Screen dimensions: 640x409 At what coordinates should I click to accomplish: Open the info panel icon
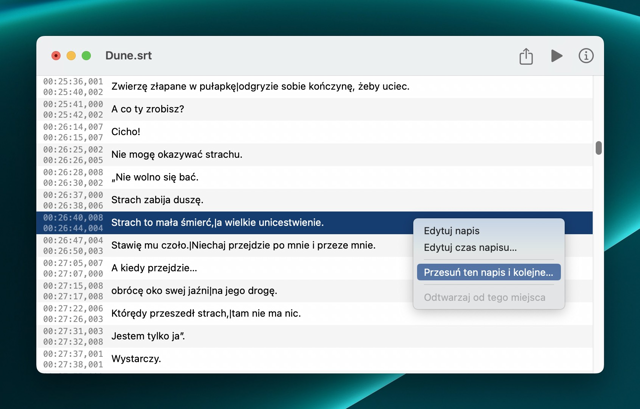tap(586, 56)
